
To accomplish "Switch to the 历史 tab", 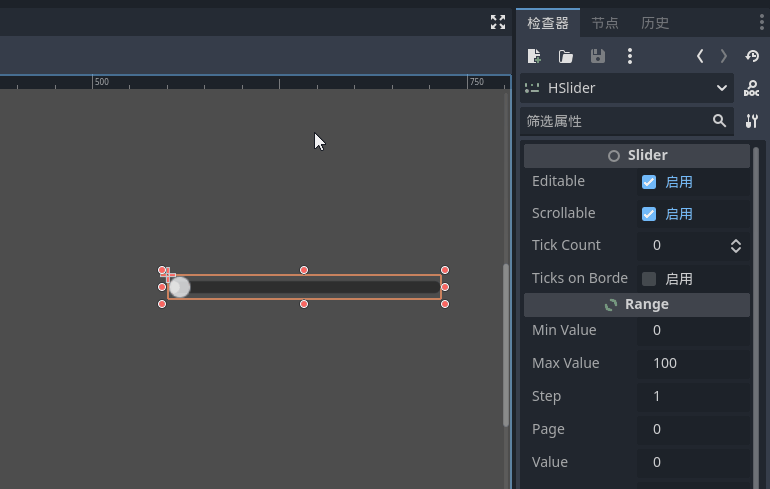I will coord(655,23).
